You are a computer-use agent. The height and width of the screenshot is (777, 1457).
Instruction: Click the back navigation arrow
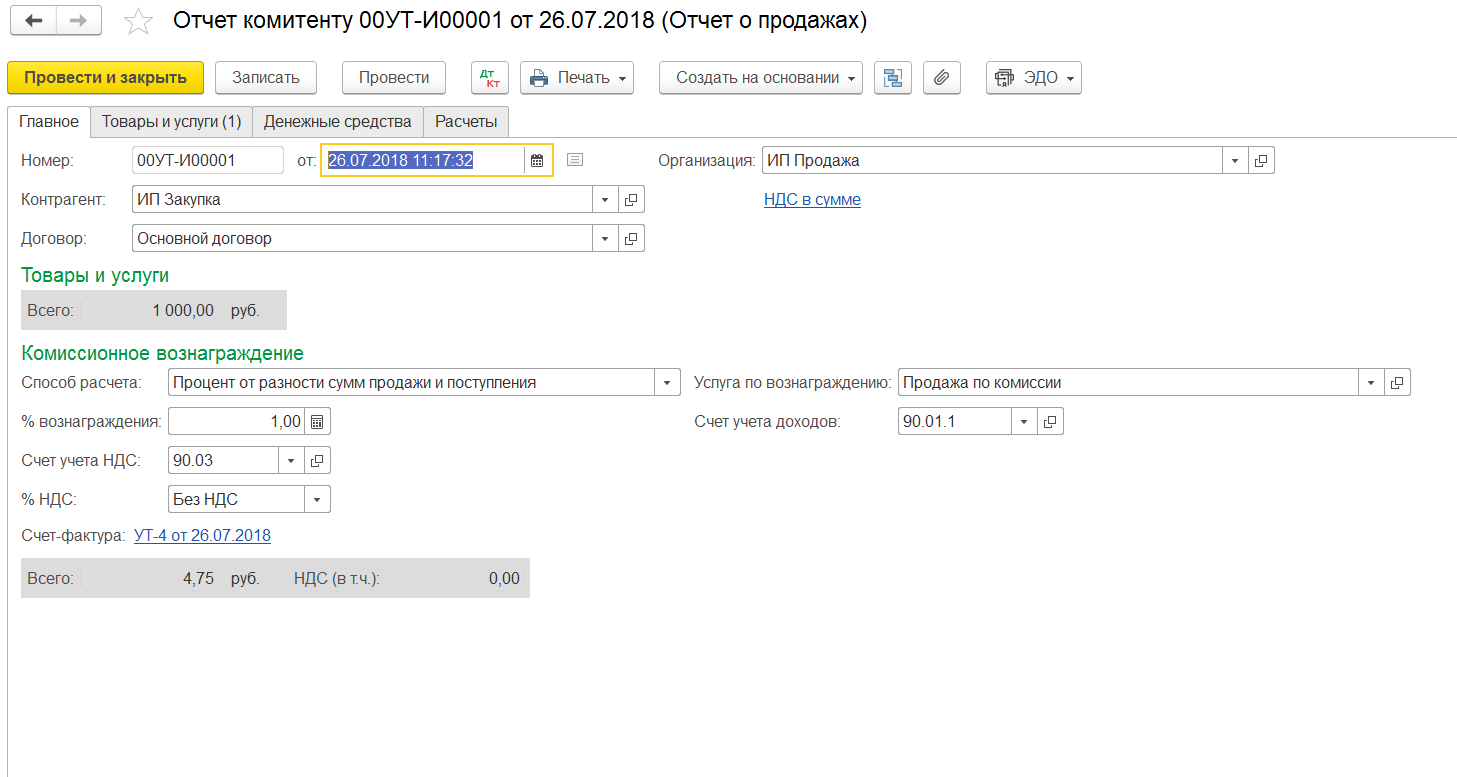pos(33,21)
